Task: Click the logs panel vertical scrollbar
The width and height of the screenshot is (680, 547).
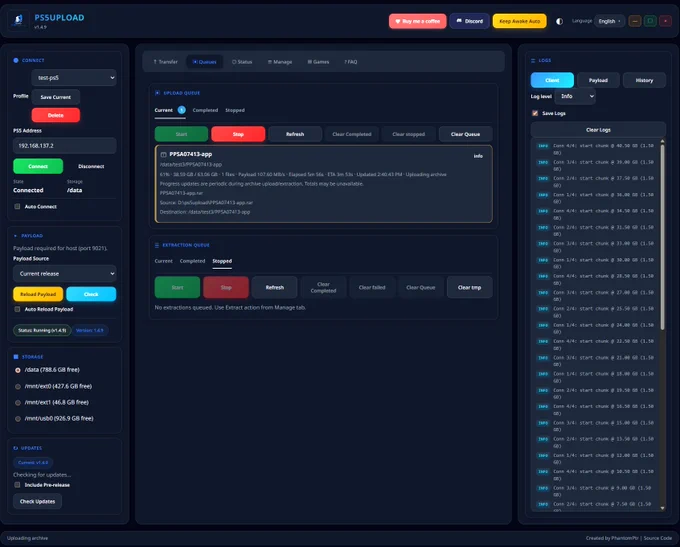Action: [662, 236]
